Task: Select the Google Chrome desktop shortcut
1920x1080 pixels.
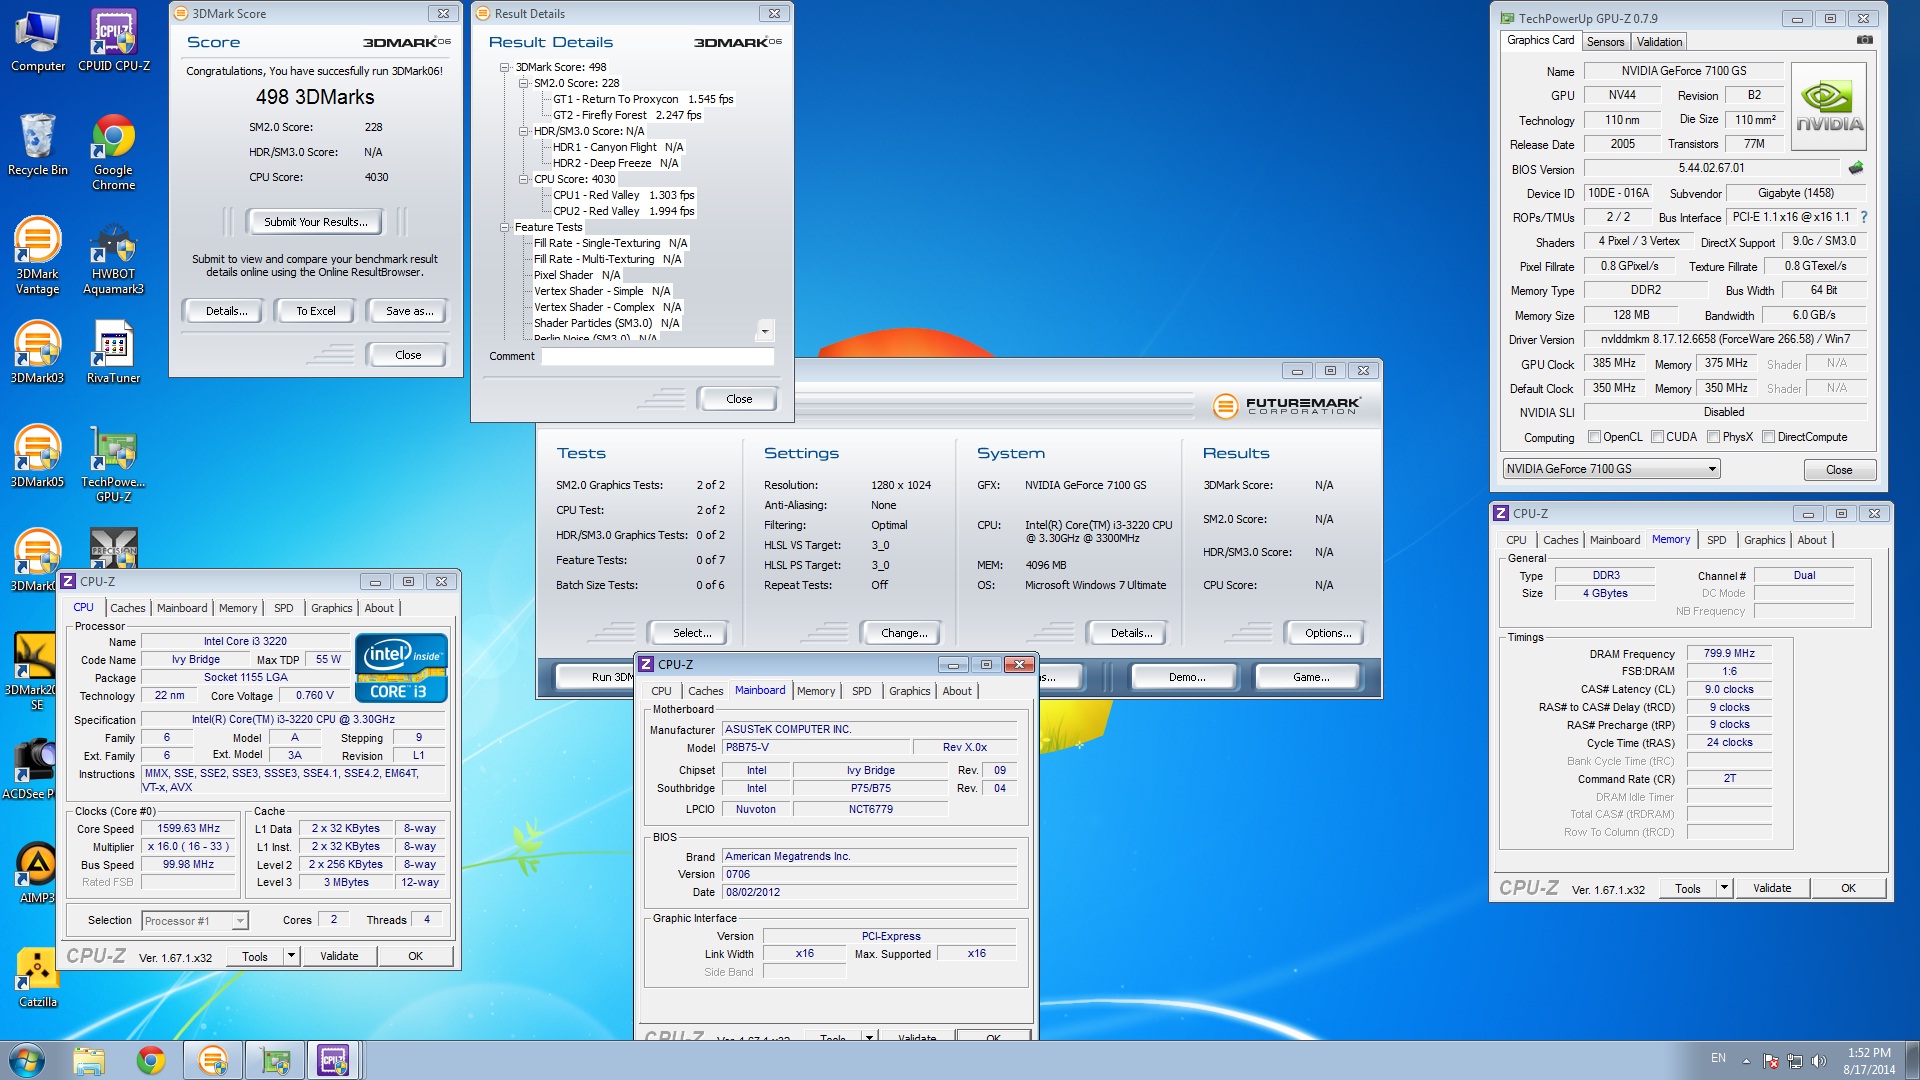Action: [x=114, y=152]
